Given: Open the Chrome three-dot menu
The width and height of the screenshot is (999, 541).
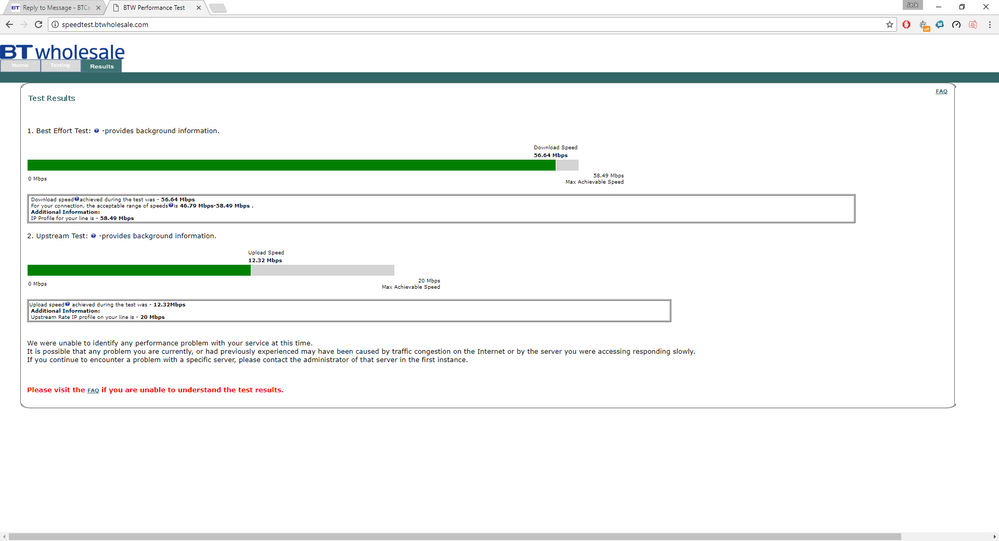Looking at the screenshot, I should tap(989, 25).
